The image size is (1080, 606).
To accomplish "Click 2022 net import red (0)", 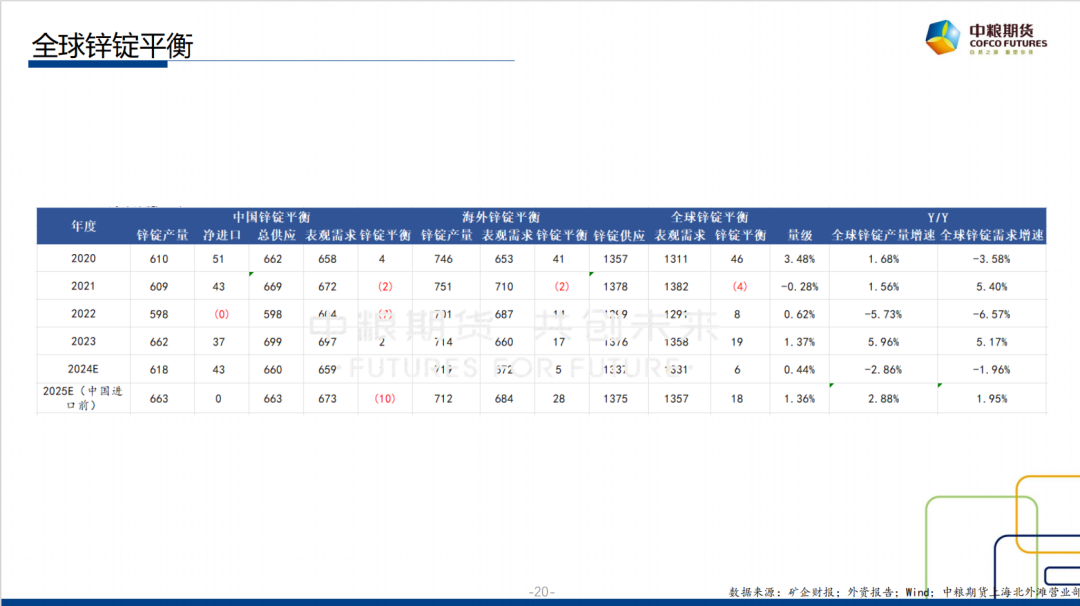I will pos(221,314).
